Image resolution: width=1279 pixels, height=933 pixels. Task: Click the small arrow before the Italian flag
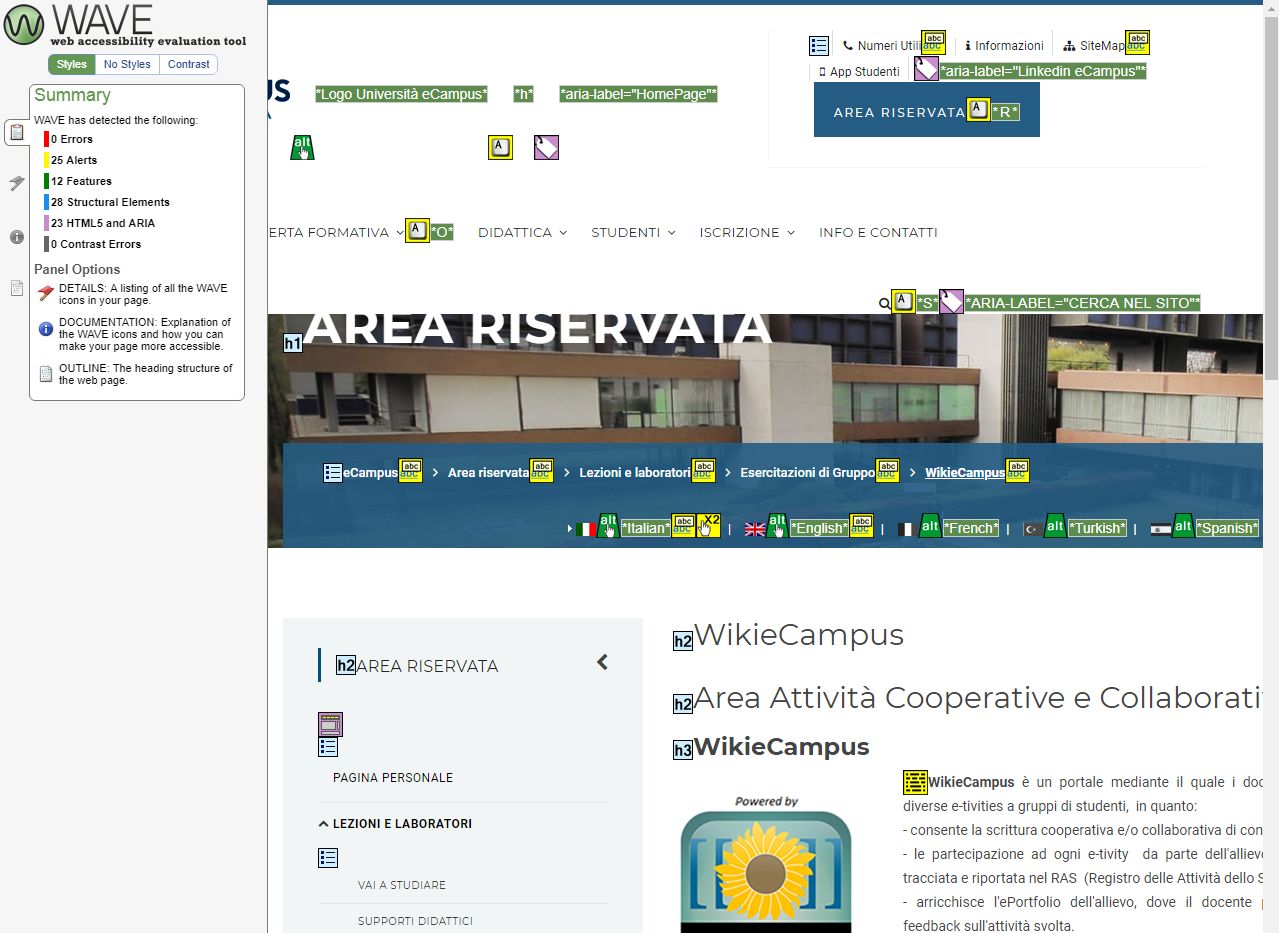coord(570,529)
